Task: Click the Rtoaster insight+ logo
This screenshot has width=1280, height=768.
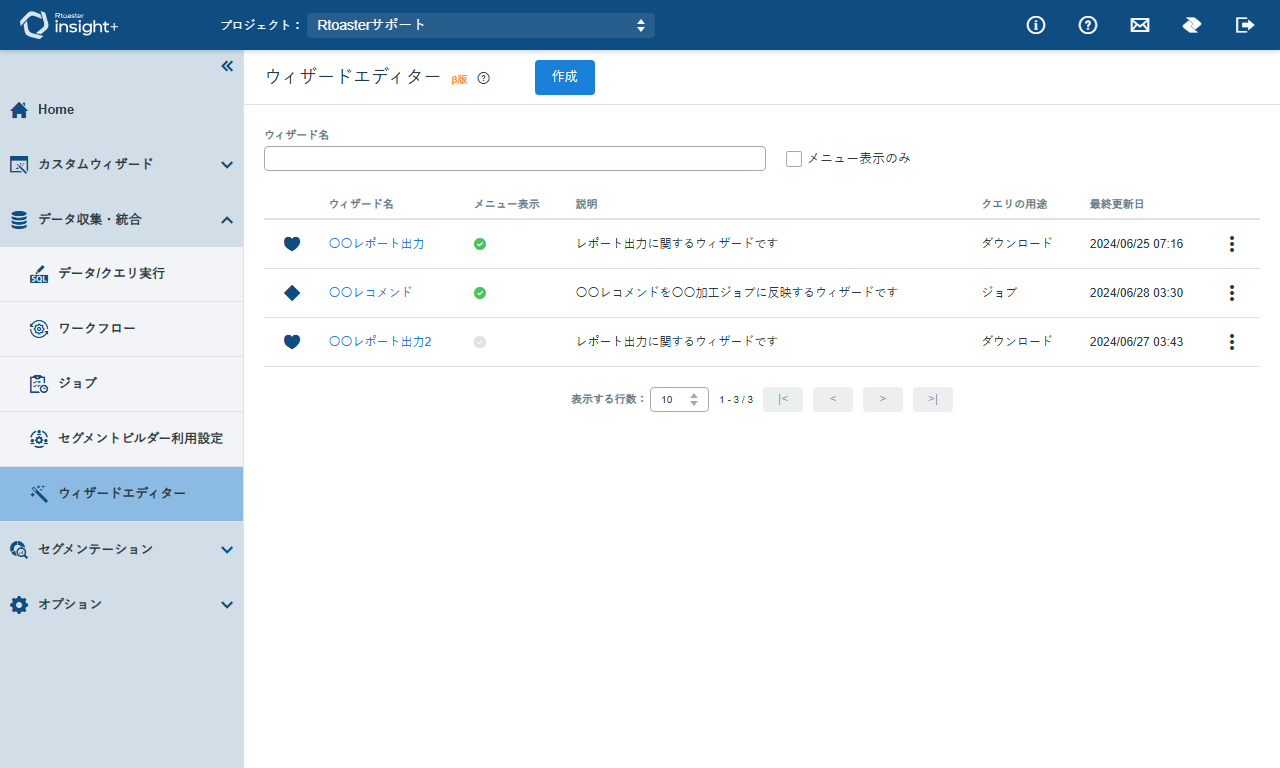Action: pyautogui.click(x=69, y=25)
